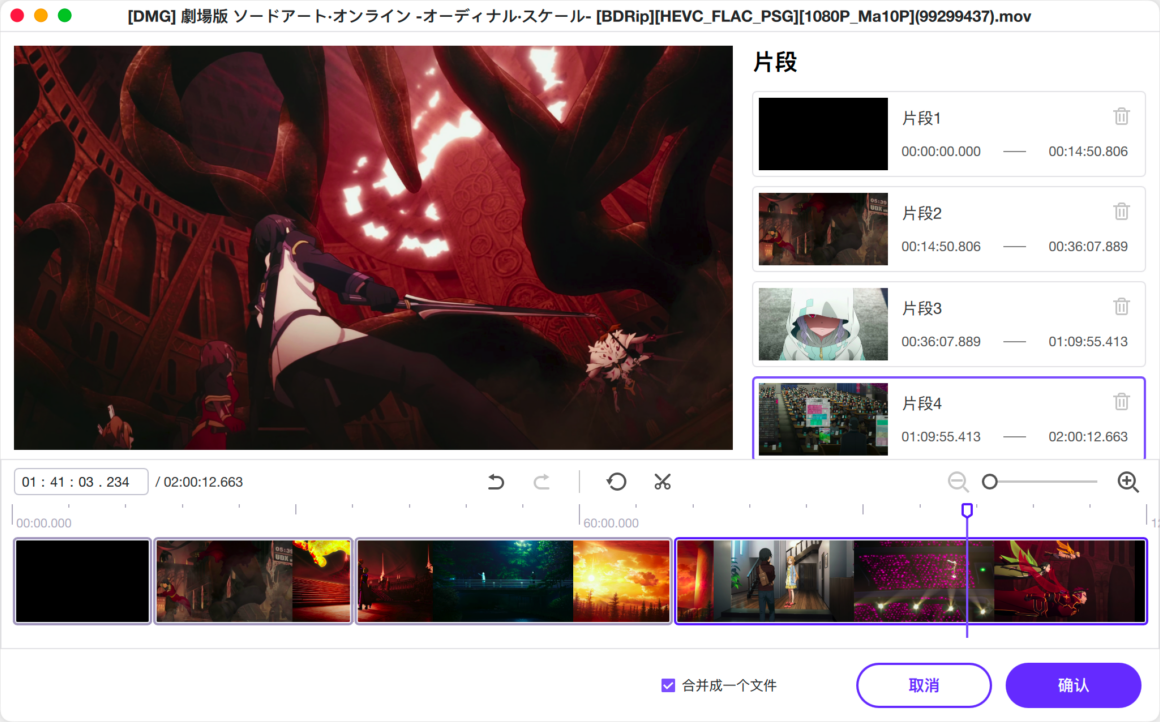The width and height of the screenshot is (1160, 722).
Task: Click the current time input field
Action: click(81, 482)
